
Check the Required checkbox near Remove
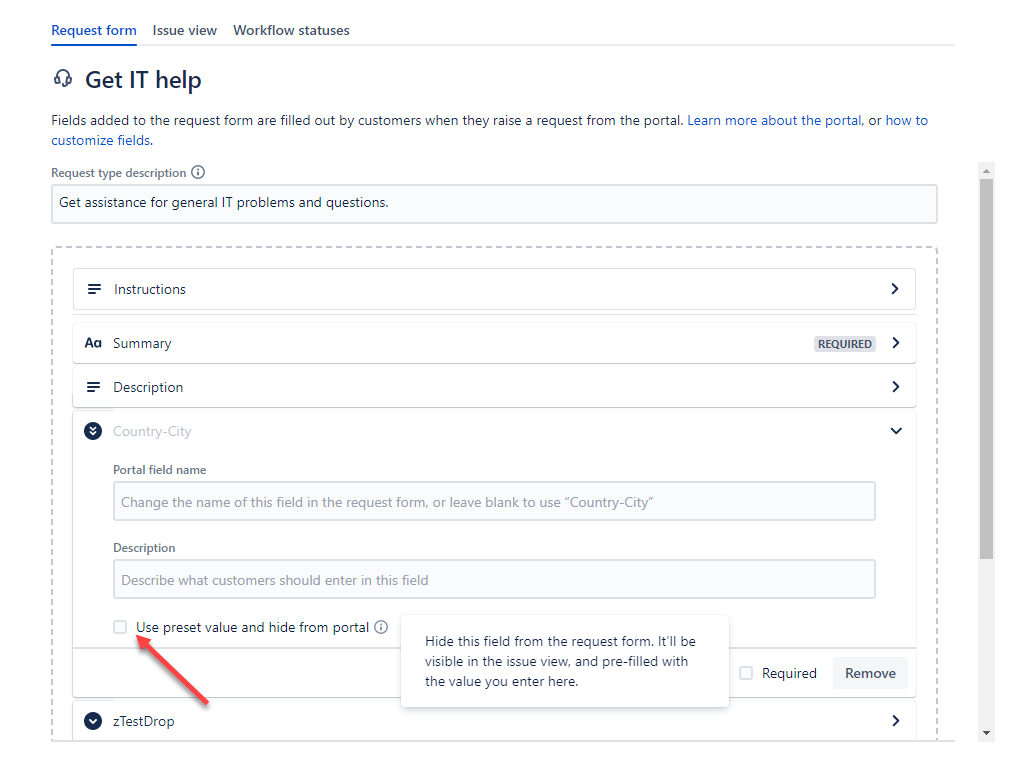(x=745, y=673)
